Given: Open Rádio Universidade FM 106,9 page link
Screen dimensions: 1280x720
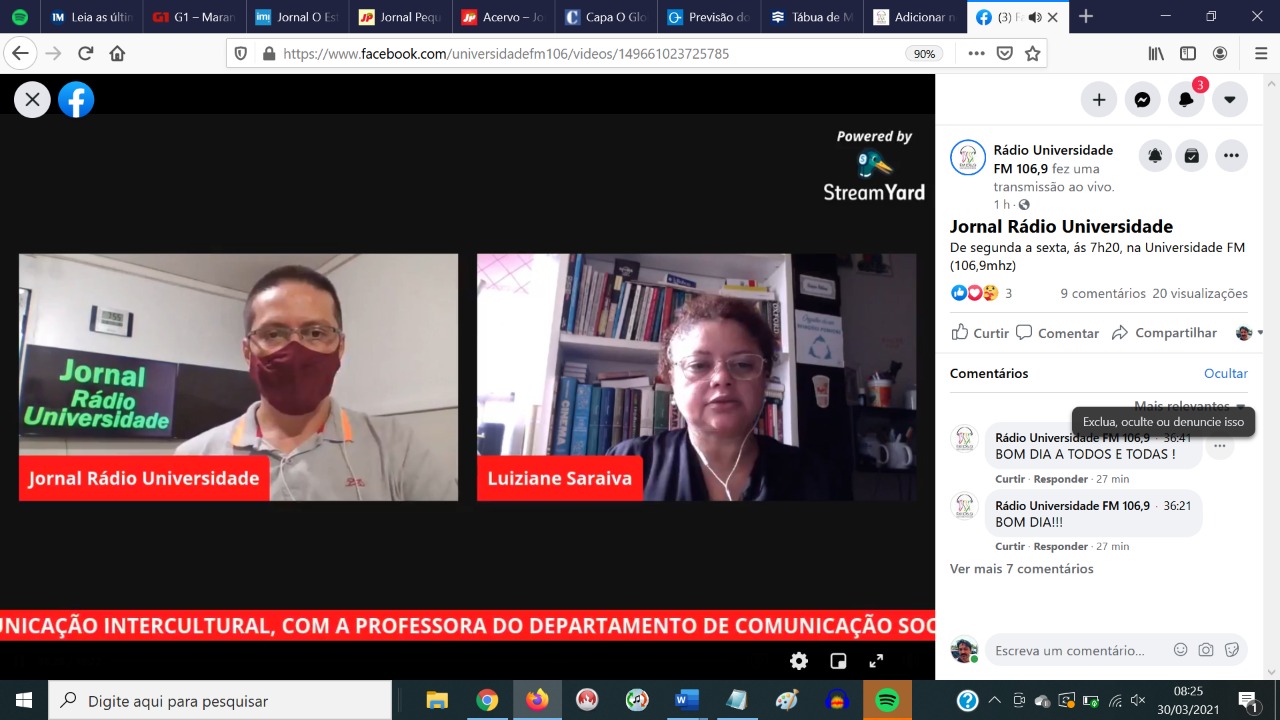Looking at the screenshot, I should [x=1053, y=159].
